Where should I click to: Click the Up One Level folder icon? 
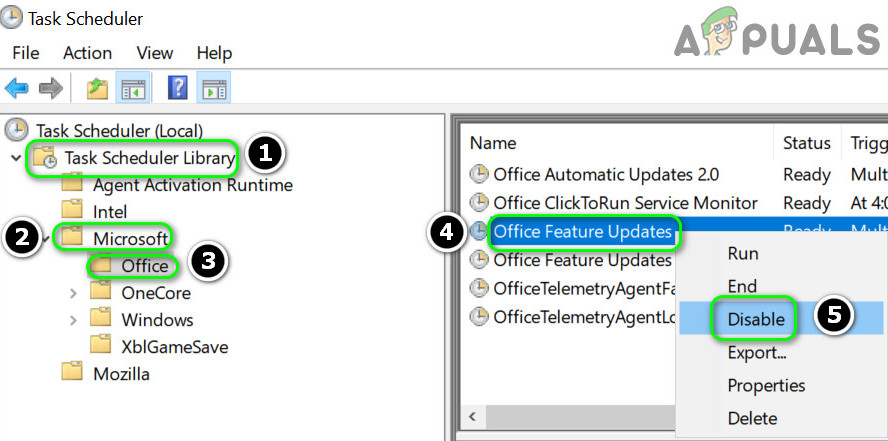[97, 89]
